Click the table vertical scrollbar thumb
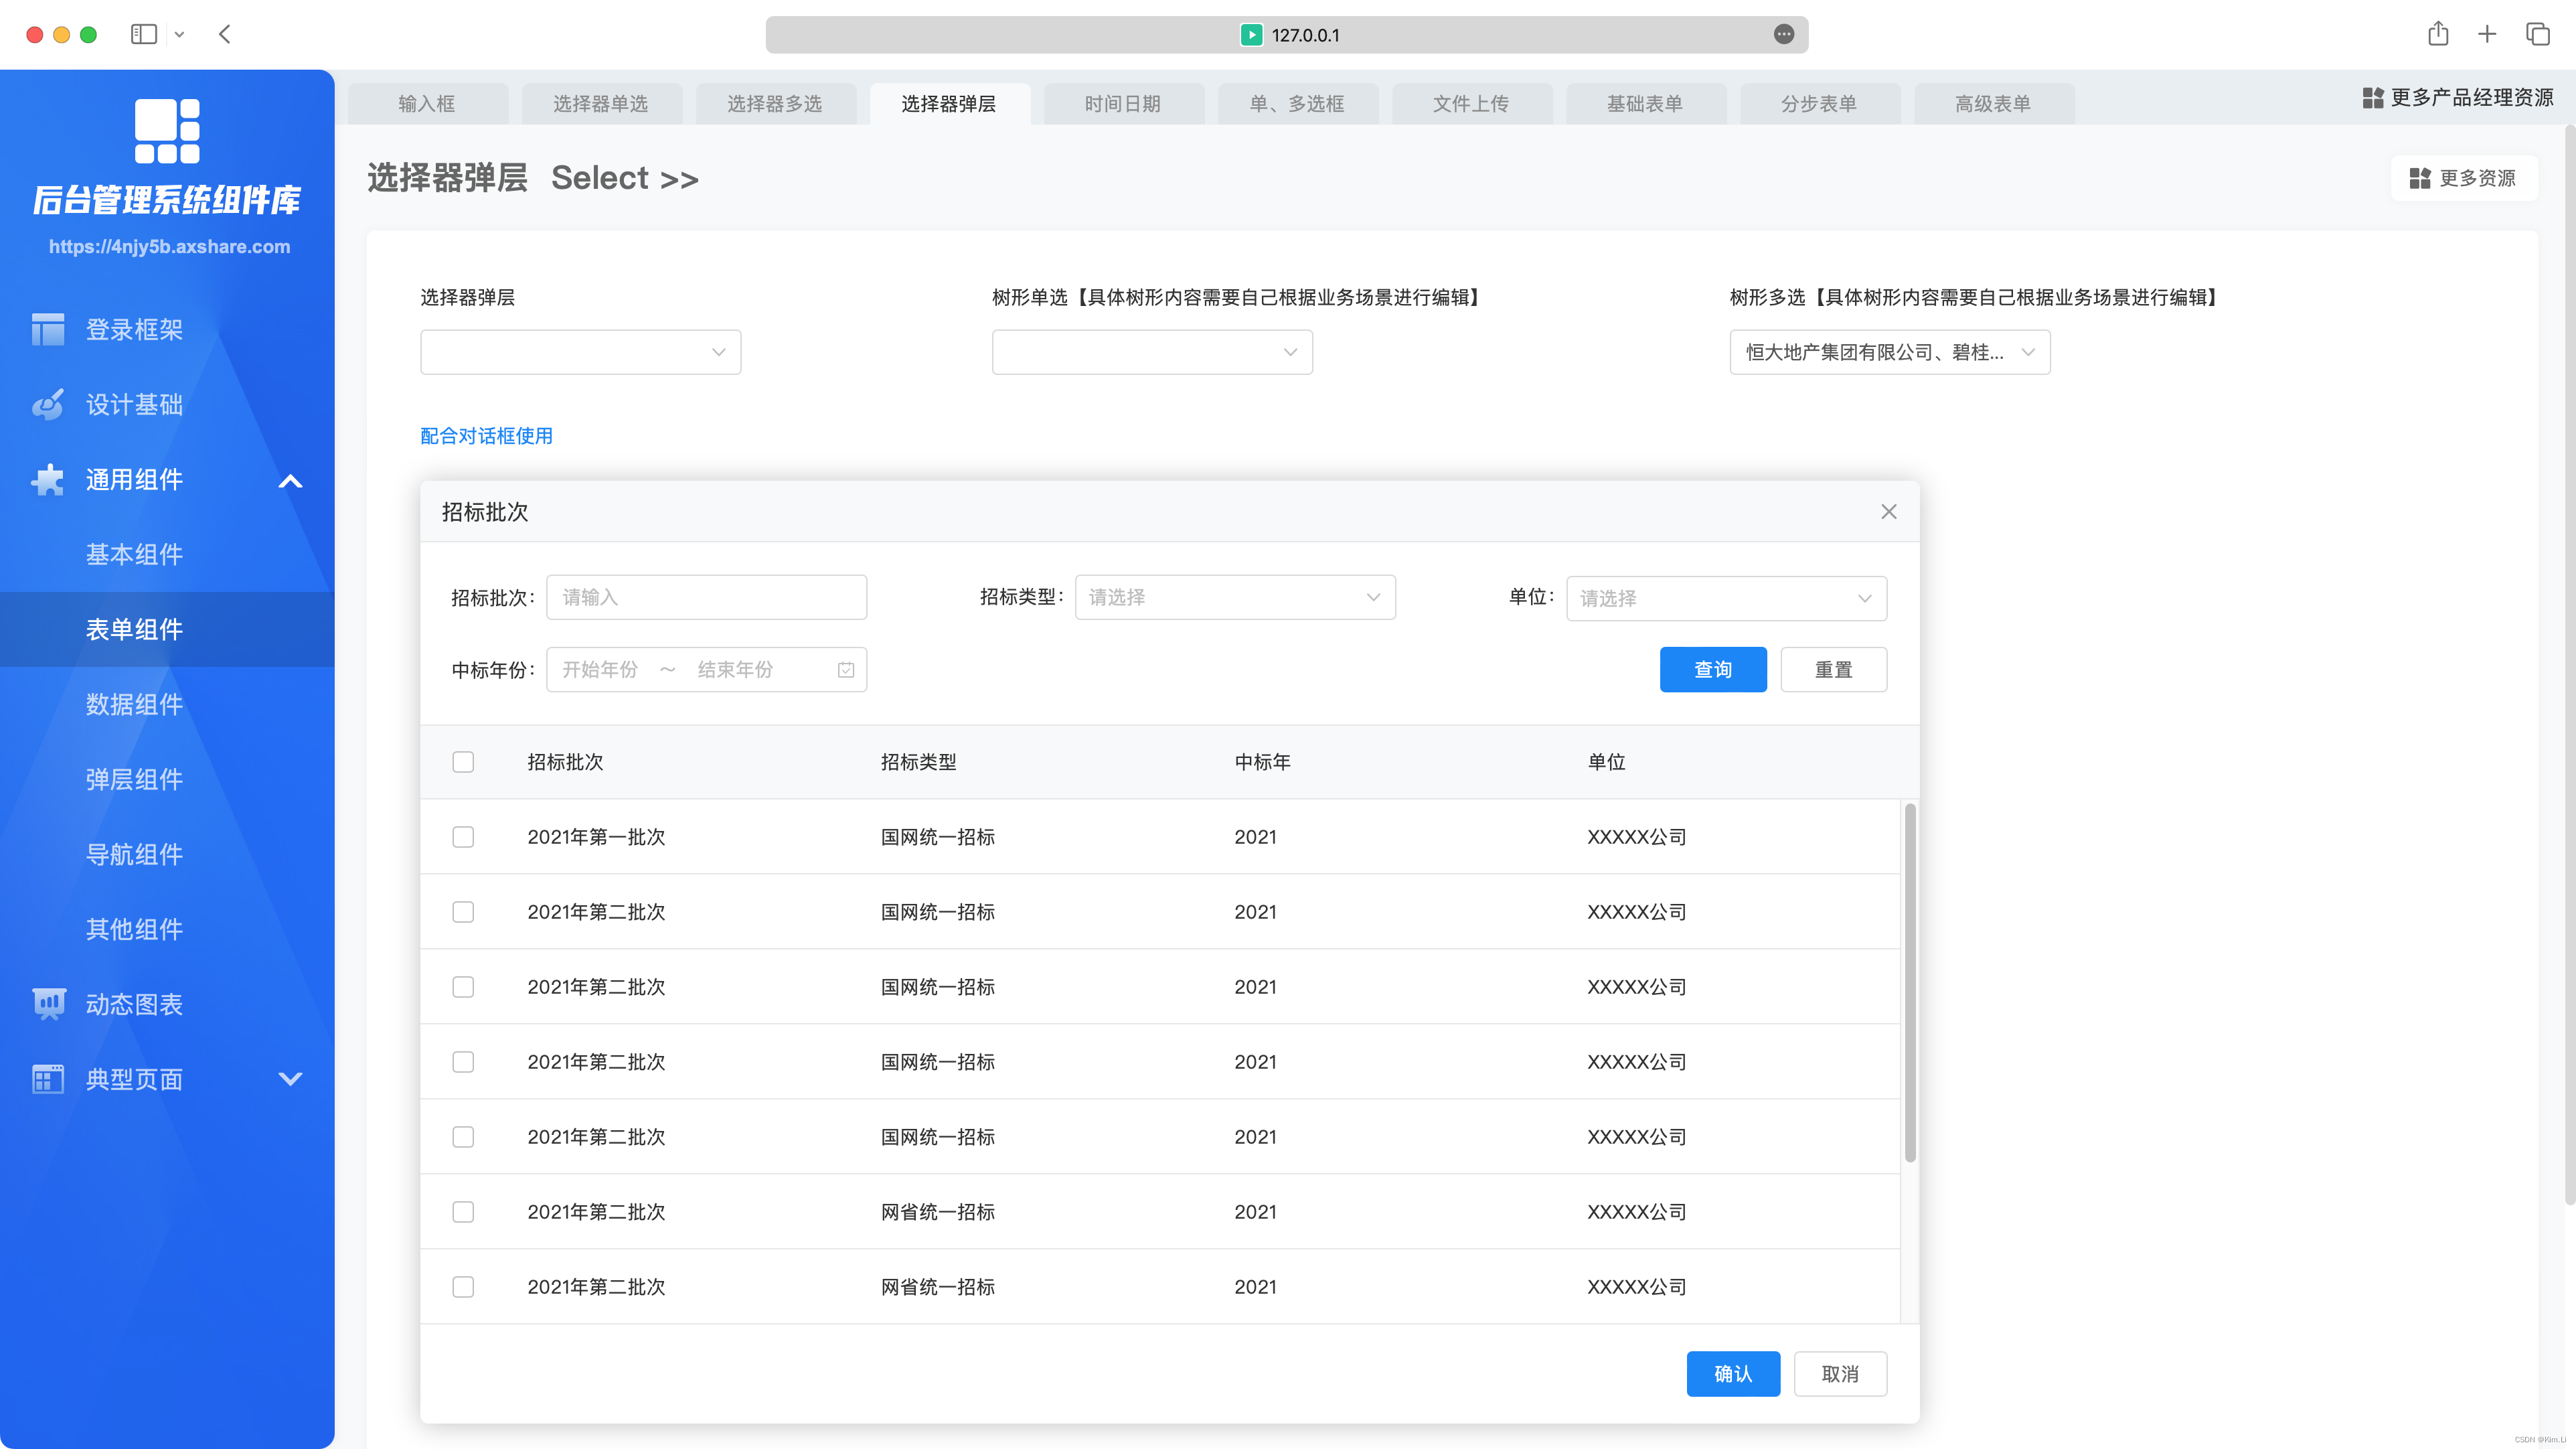The height and width of the screenshot is (1449, 2576). click(1910, 983)
